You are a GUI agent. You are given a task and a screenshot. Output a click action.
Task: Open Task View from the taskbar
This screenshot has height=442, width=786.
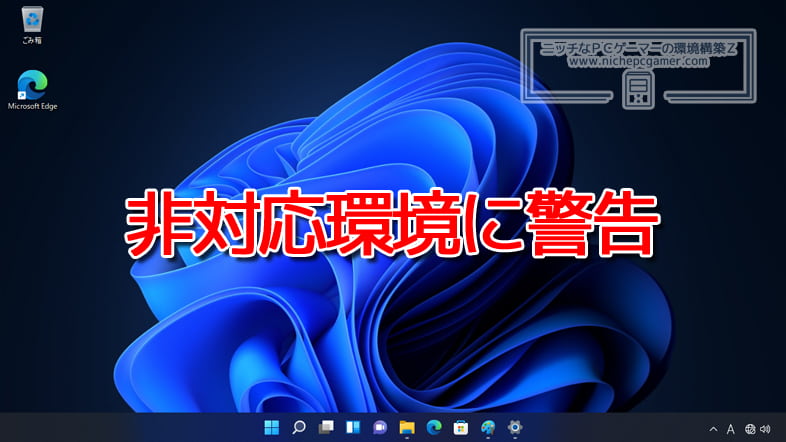click(325, 428)
